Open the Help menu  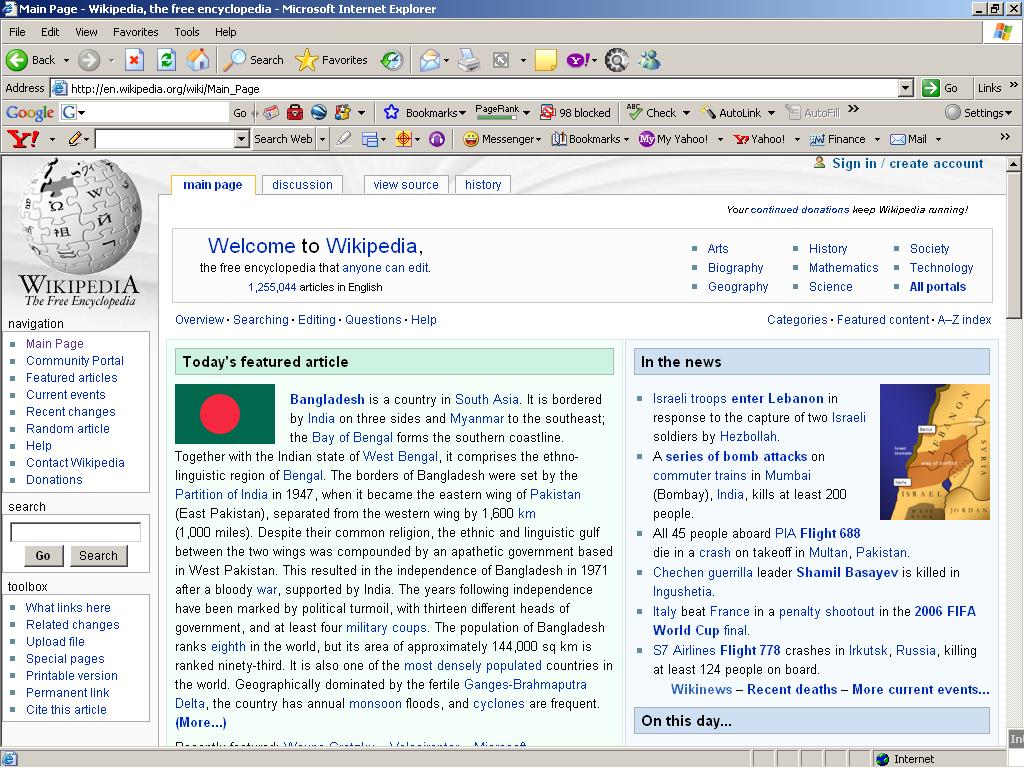(225, 32)
